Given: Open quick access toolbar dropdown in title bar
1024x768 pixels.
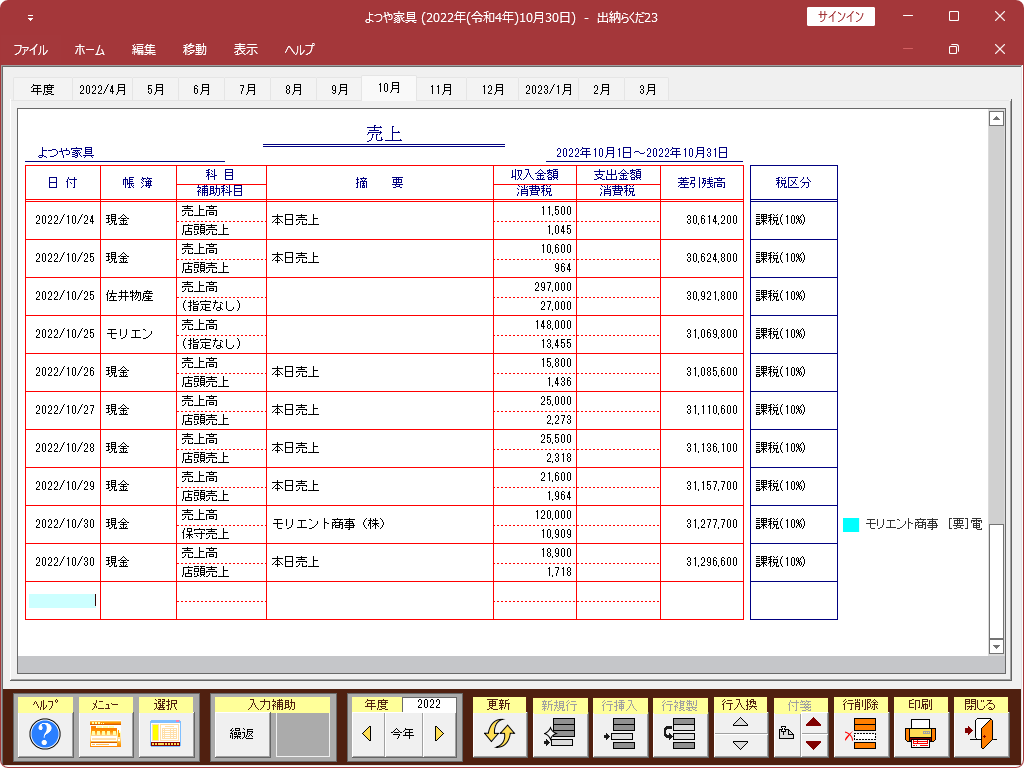Looking at the screenshot, I should click(30, 18).
